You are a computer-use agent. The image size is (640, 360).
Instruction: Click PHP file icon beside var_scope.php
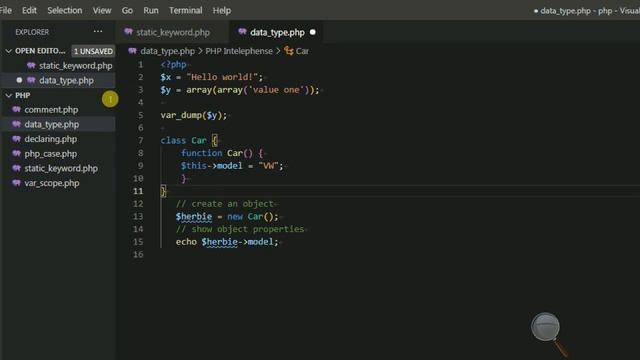pos(16,183)
